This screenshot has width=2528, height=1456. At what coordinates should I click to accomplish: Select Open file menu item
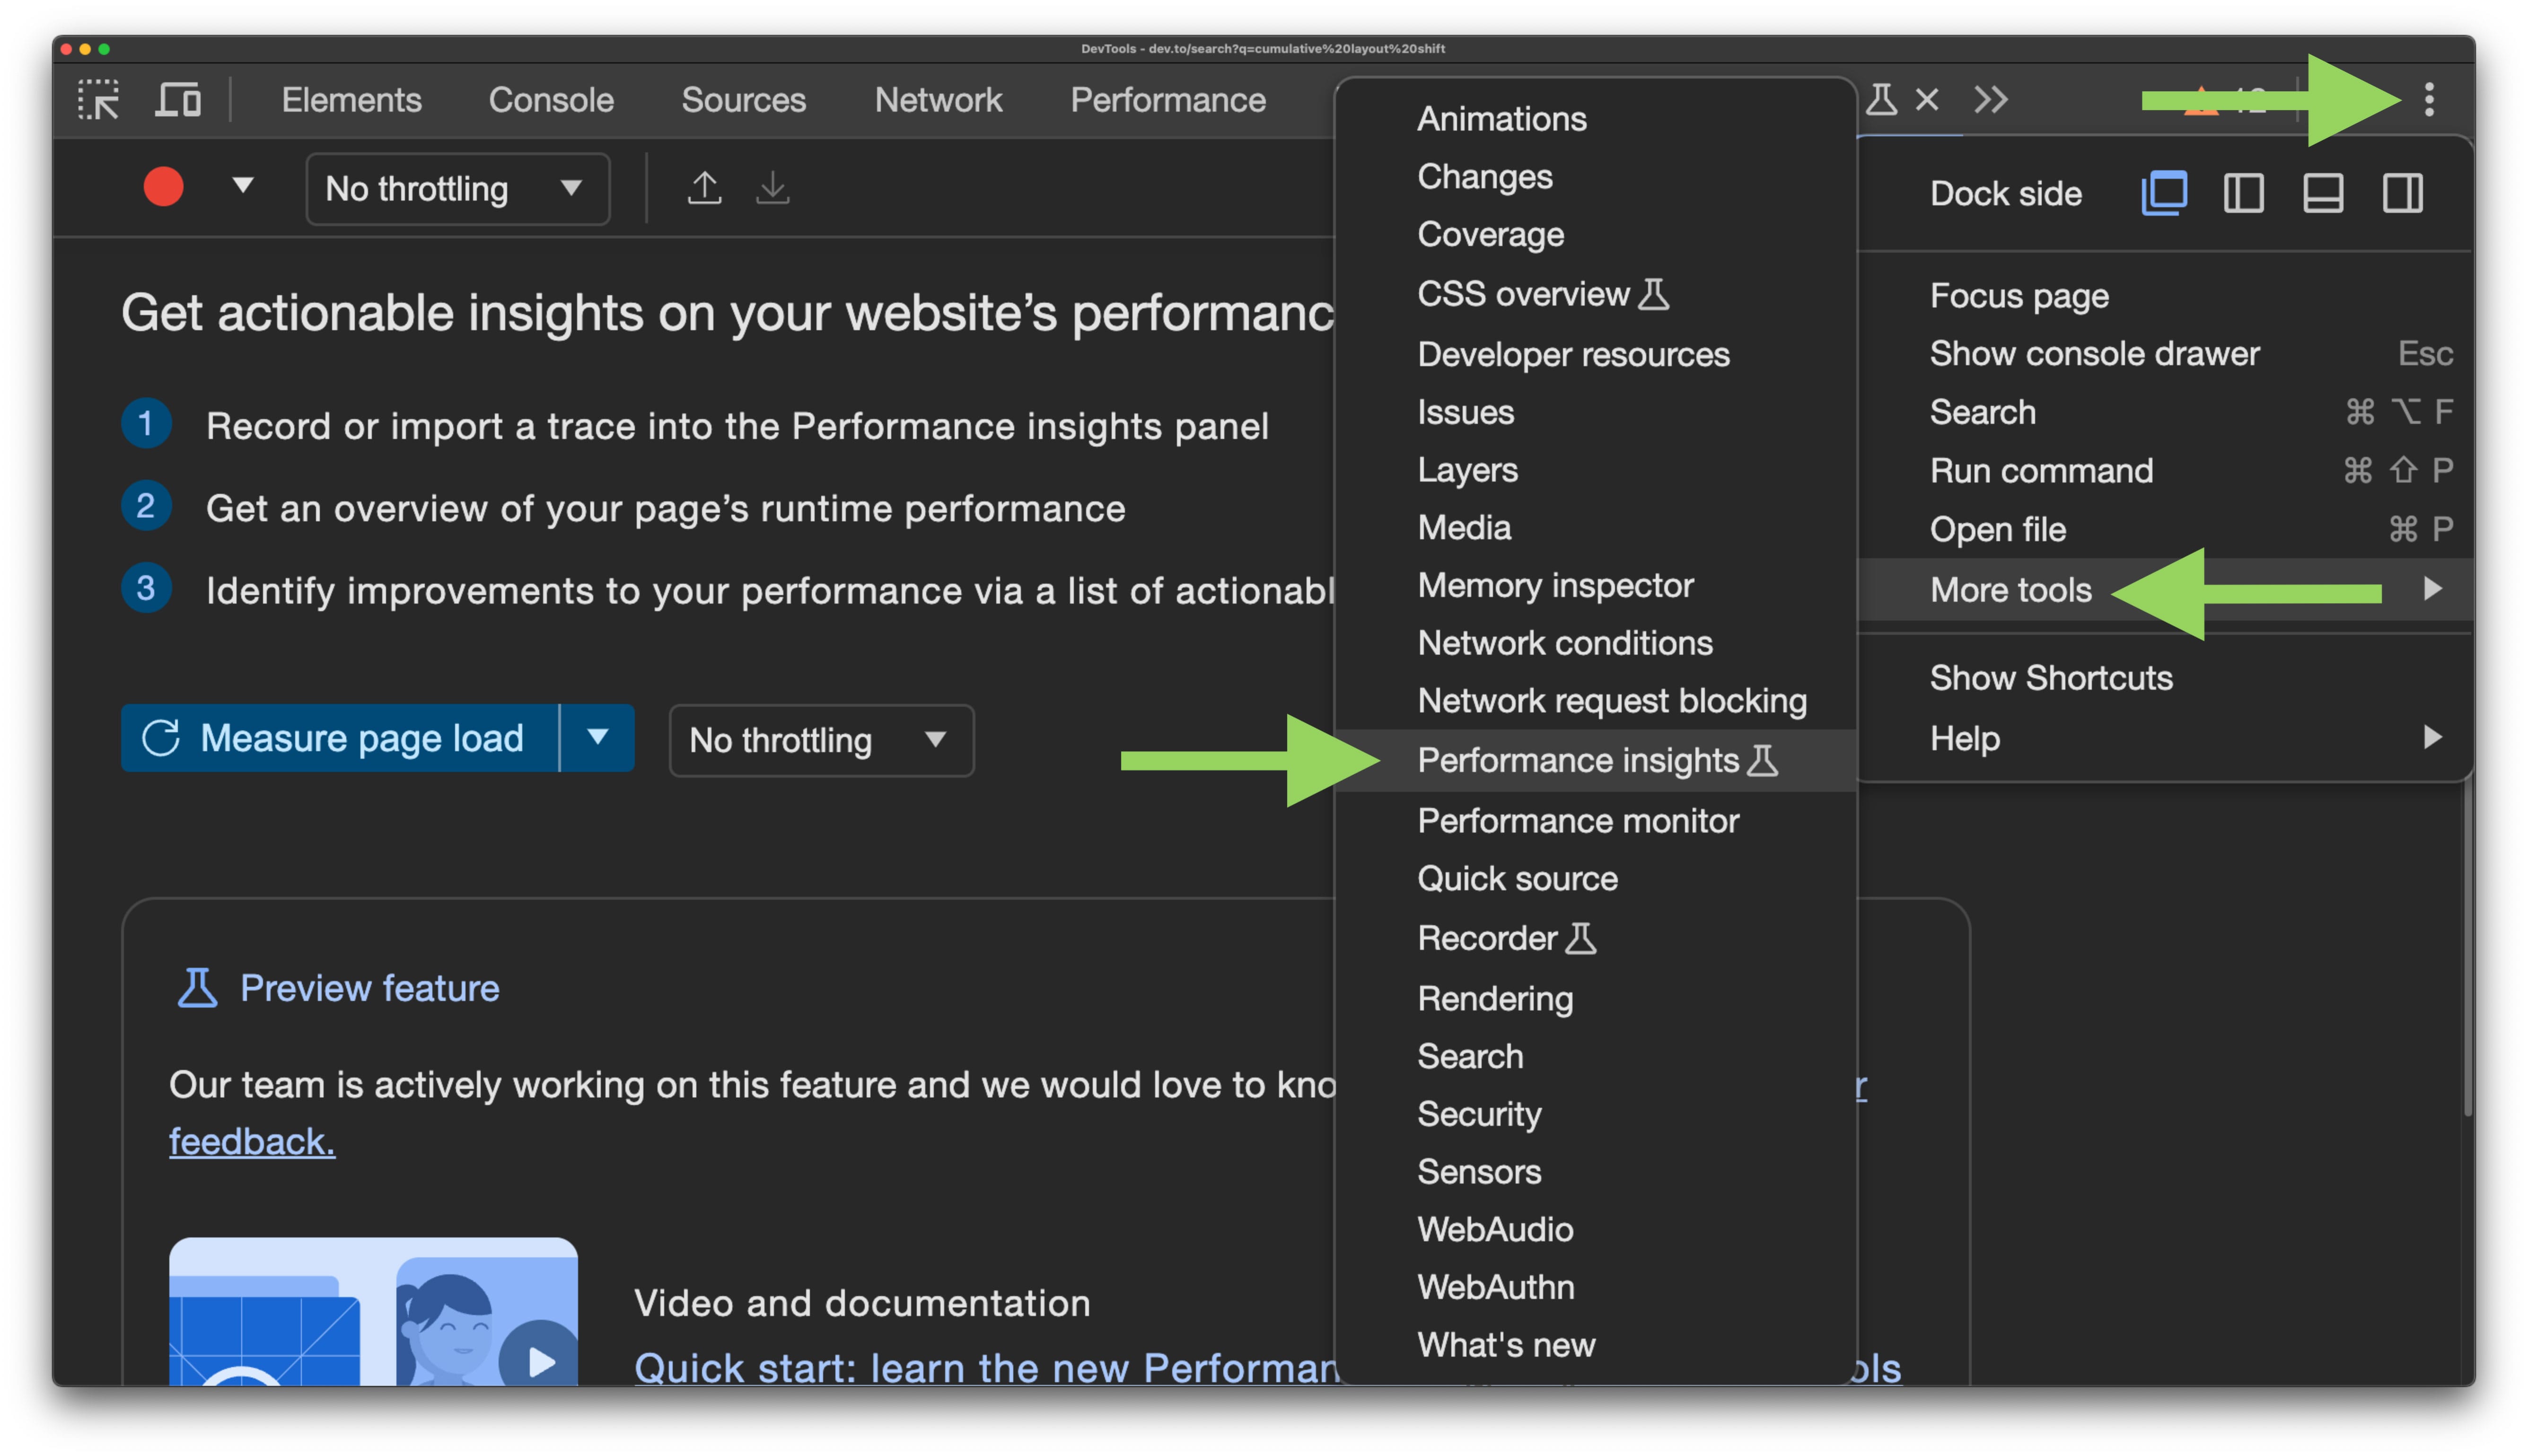[x=2165, y=530]
